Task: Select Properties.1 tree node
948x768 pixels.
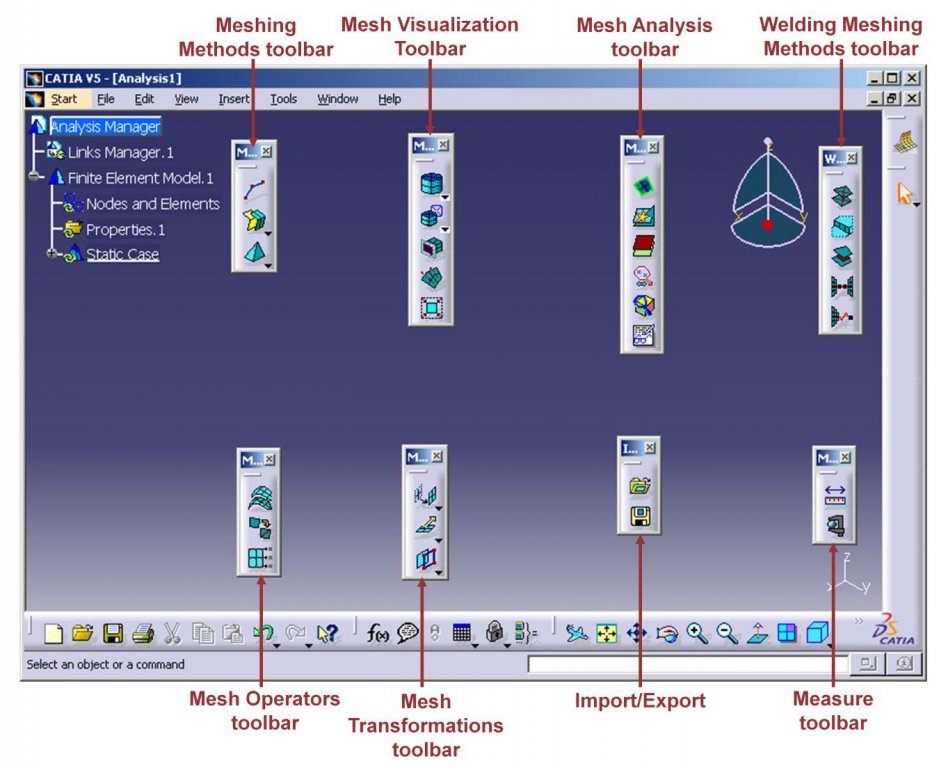Action: (x=125, y=230)
